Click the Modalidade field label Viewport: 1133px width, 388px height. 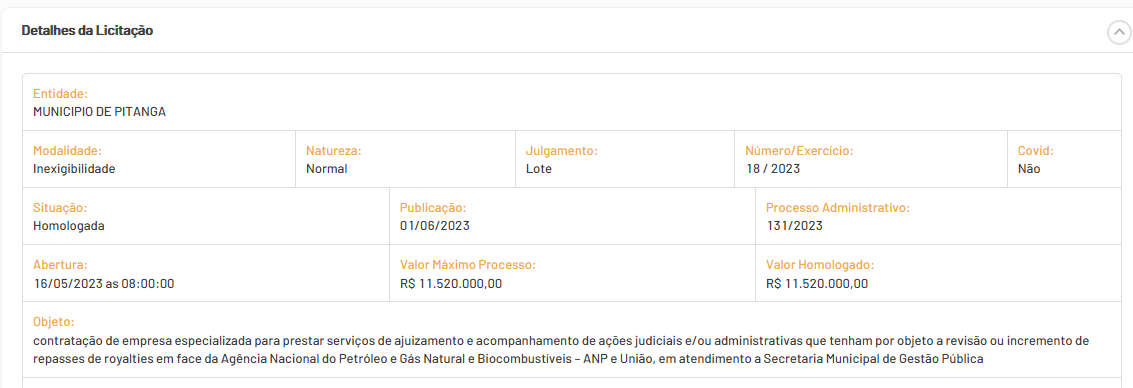tap(67, 151)
